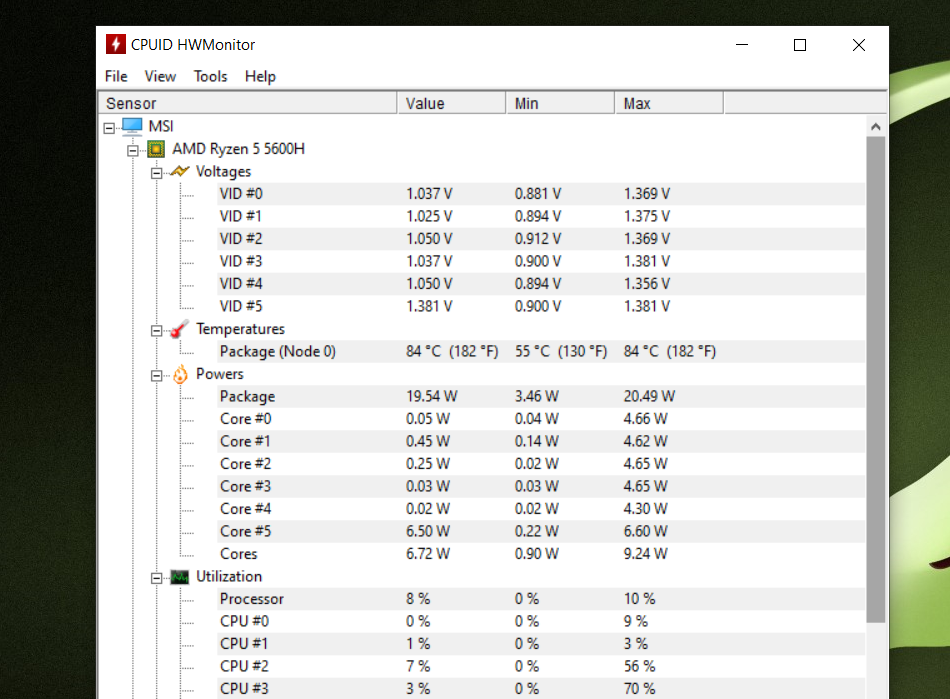950x699 pixels.
Task: Collapse the AMD Ryzen 5 5600H node
Action: pos(133,150)
